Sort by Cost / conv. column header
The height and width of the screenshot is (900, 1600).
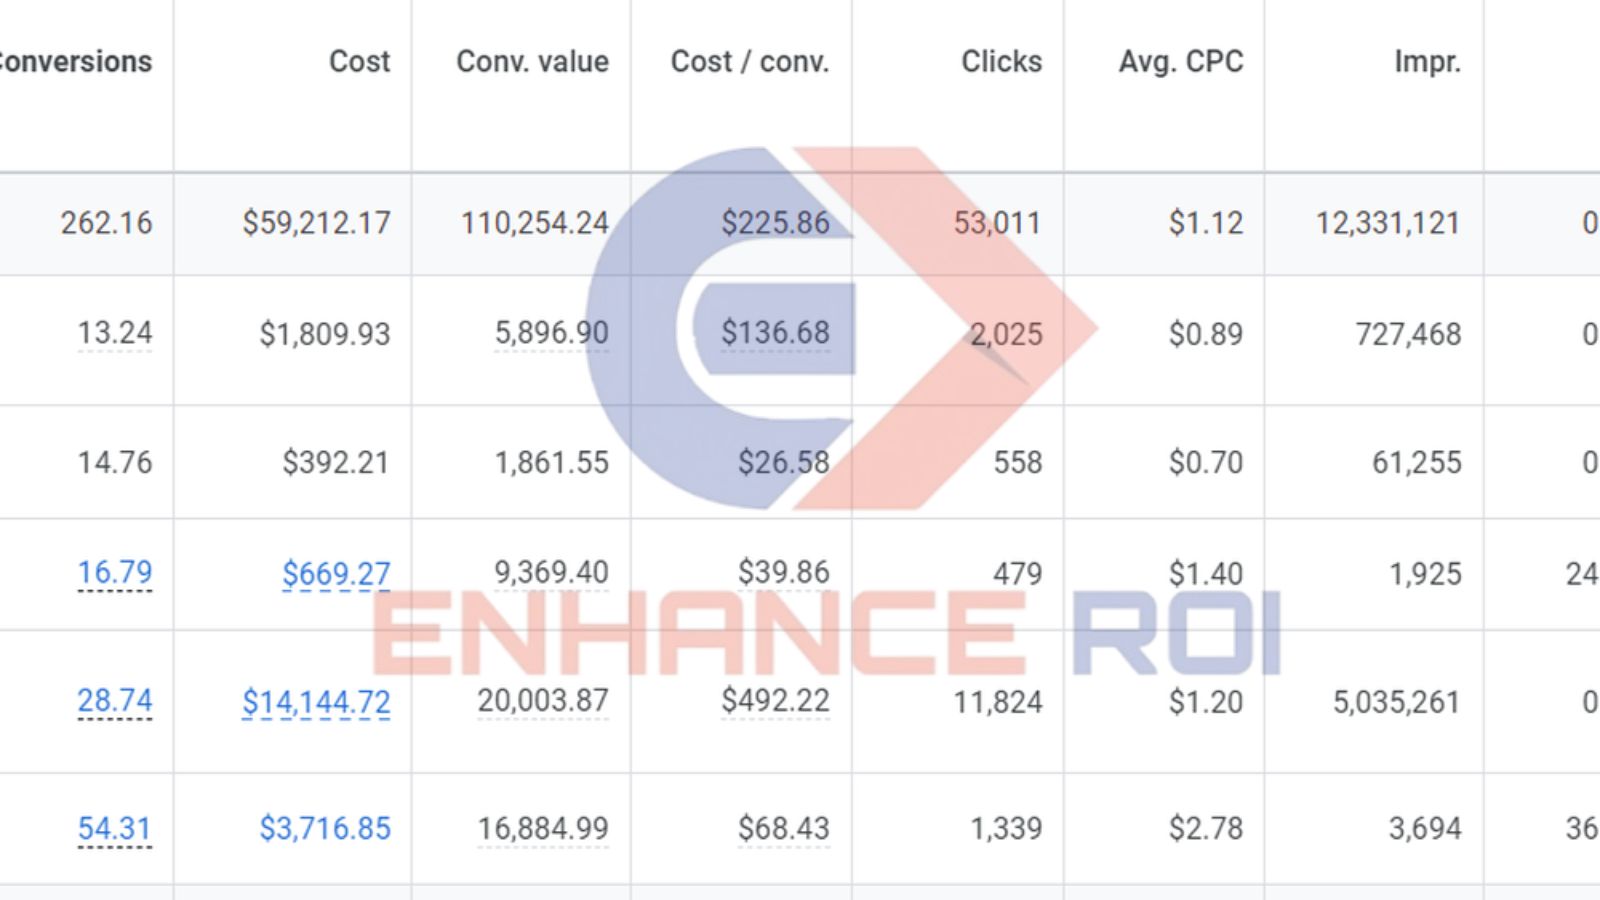[x=749, y=62]
